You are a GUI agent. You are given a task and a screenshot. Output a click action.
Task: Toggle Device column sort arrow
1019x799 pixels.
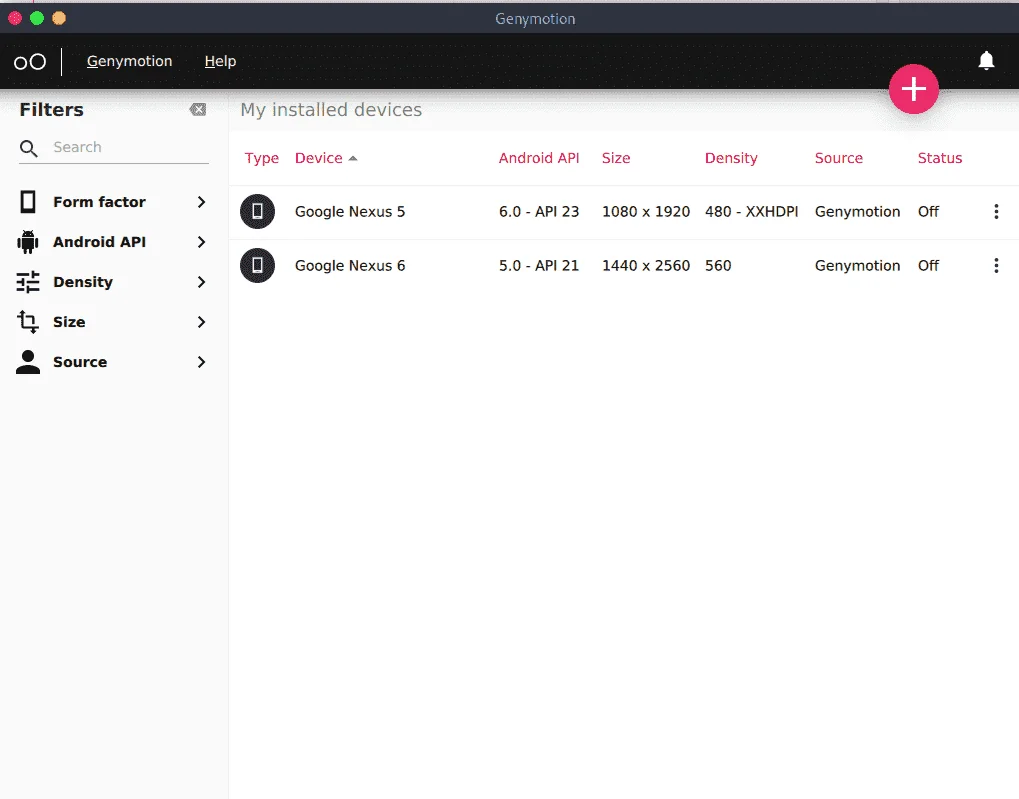coord(353,159)
